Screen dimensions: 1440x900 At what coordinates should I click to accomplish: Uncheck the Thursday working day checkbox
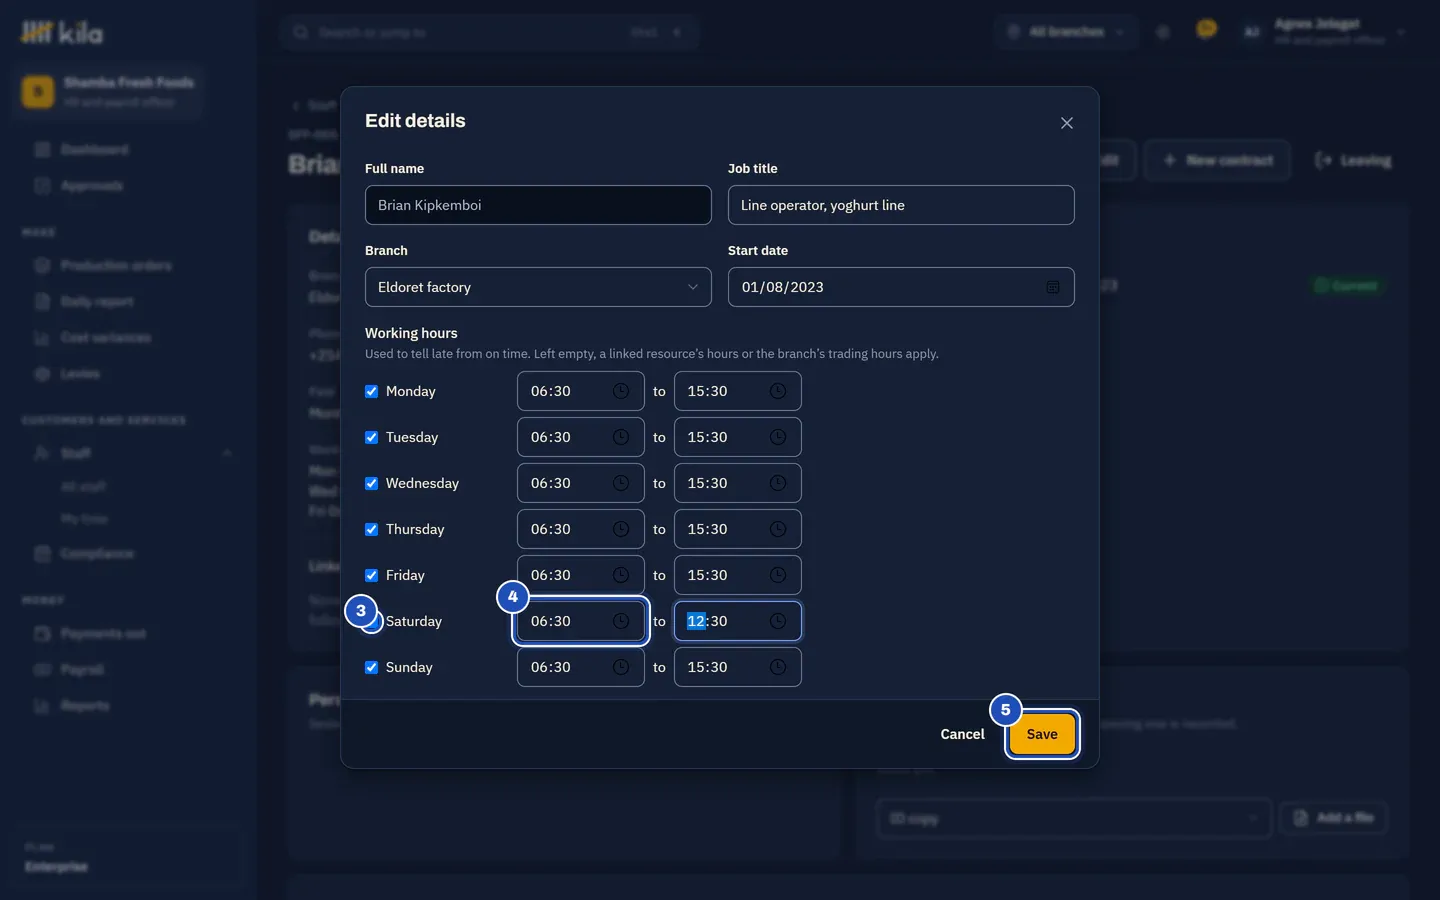tap(371, 529)
